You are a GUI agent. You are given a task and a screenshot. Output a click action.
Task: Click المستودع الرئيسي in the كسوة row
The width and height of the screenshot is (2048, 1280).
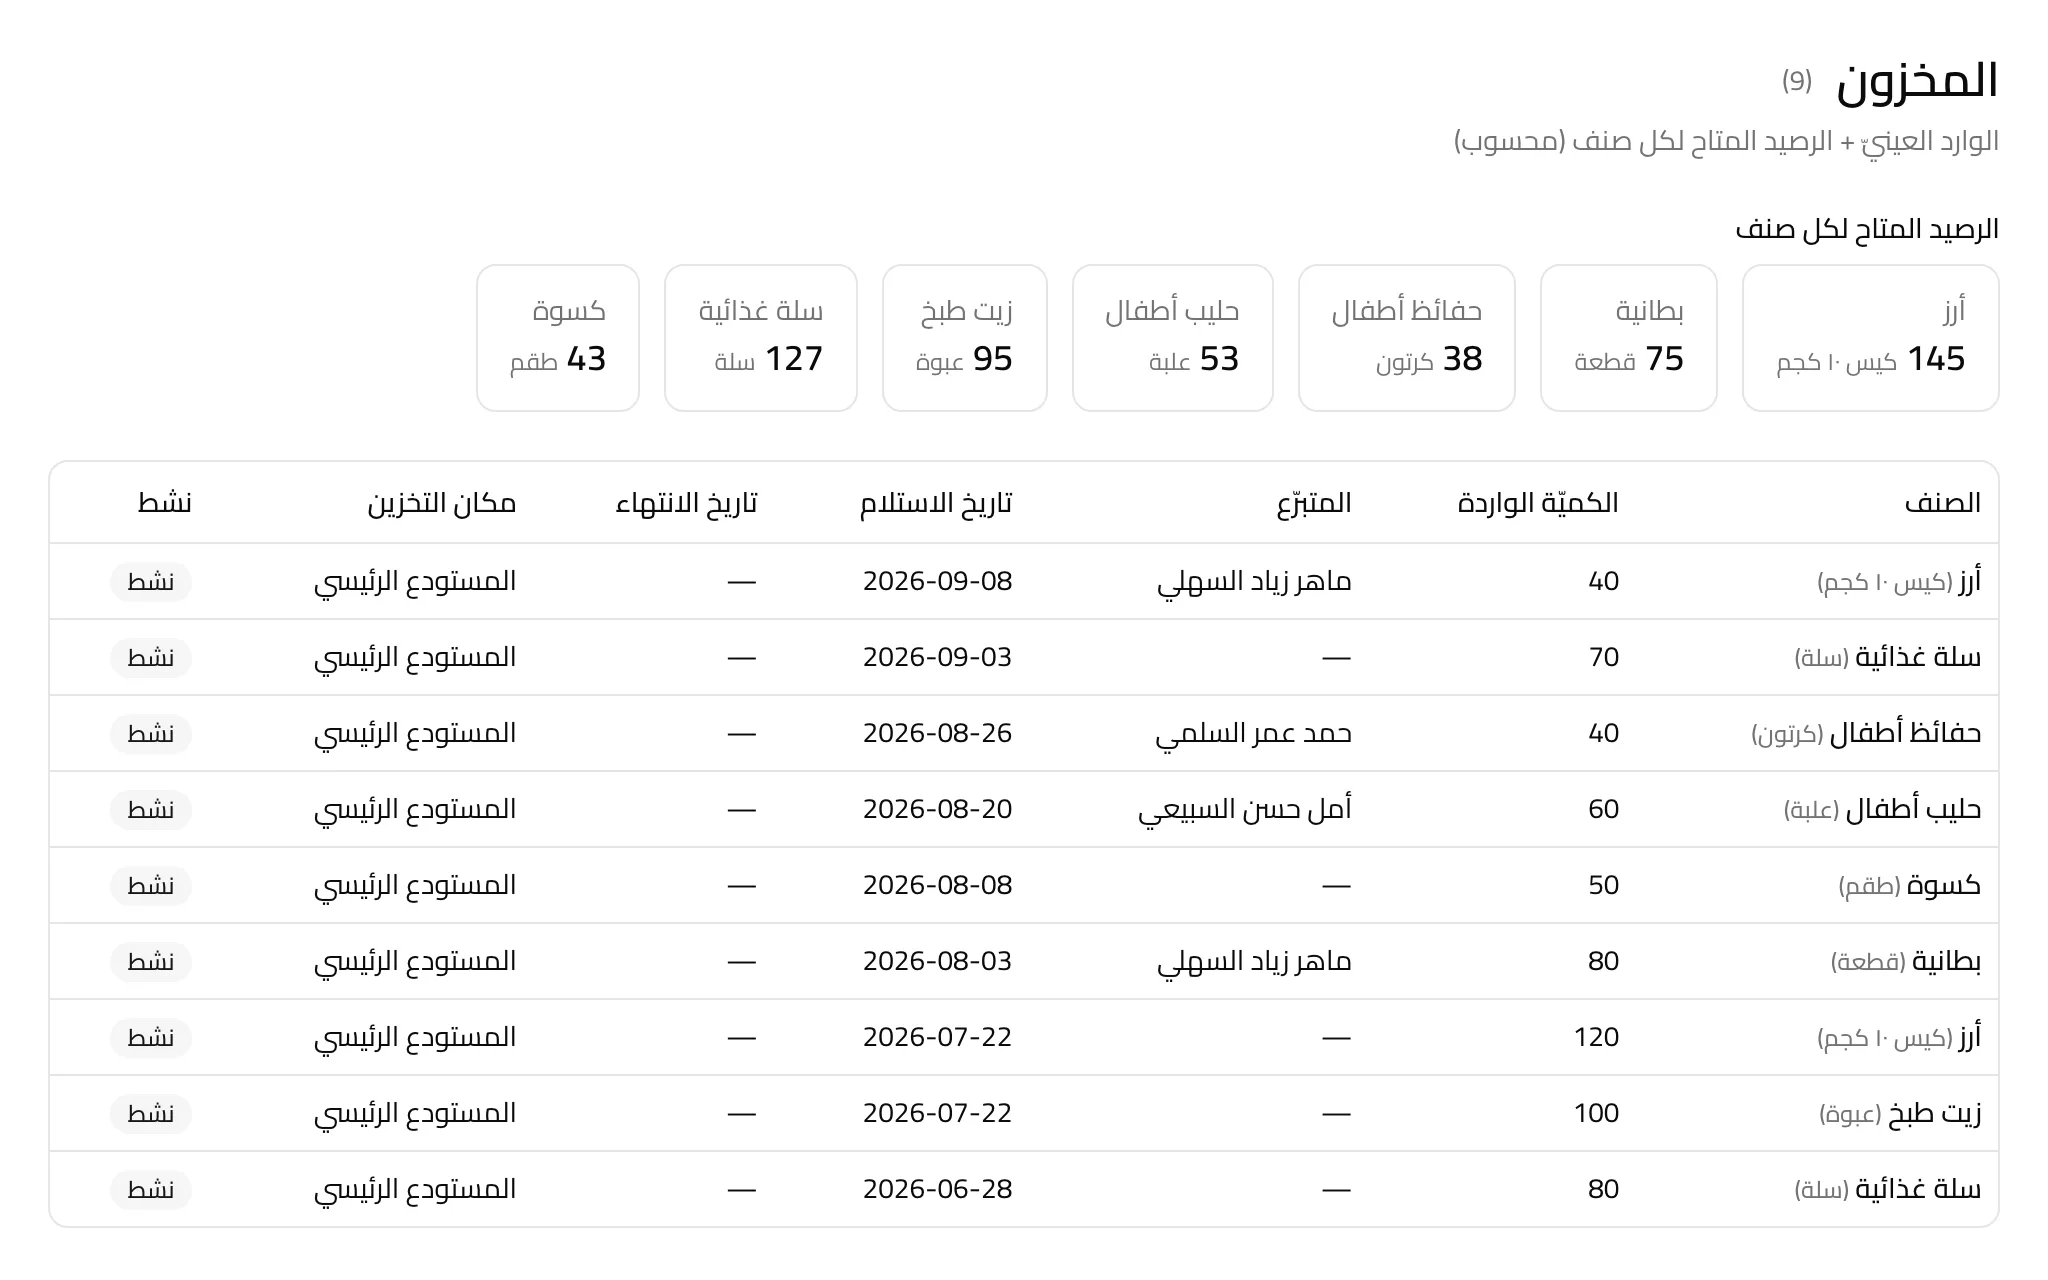415,886
